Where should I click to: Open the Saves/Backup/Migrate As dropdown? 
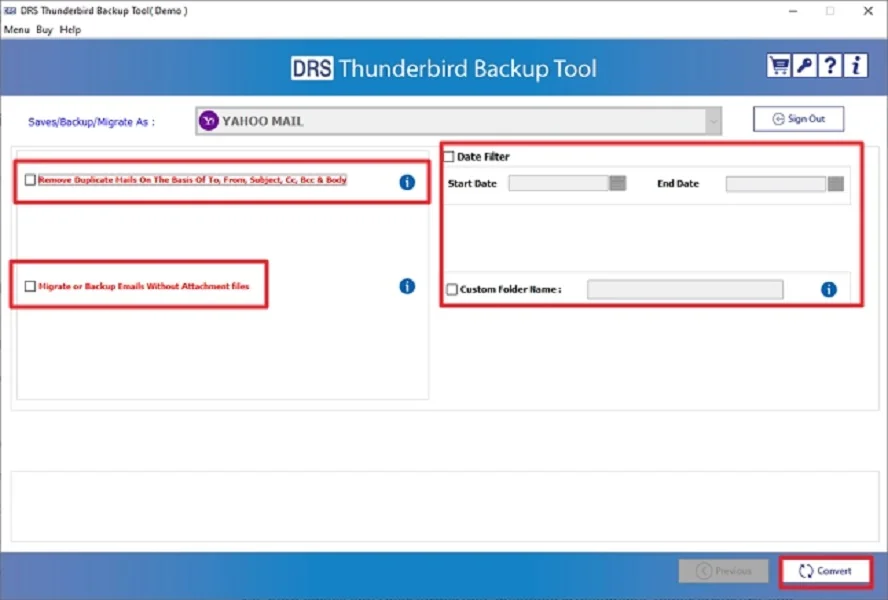tap(712, 120)
